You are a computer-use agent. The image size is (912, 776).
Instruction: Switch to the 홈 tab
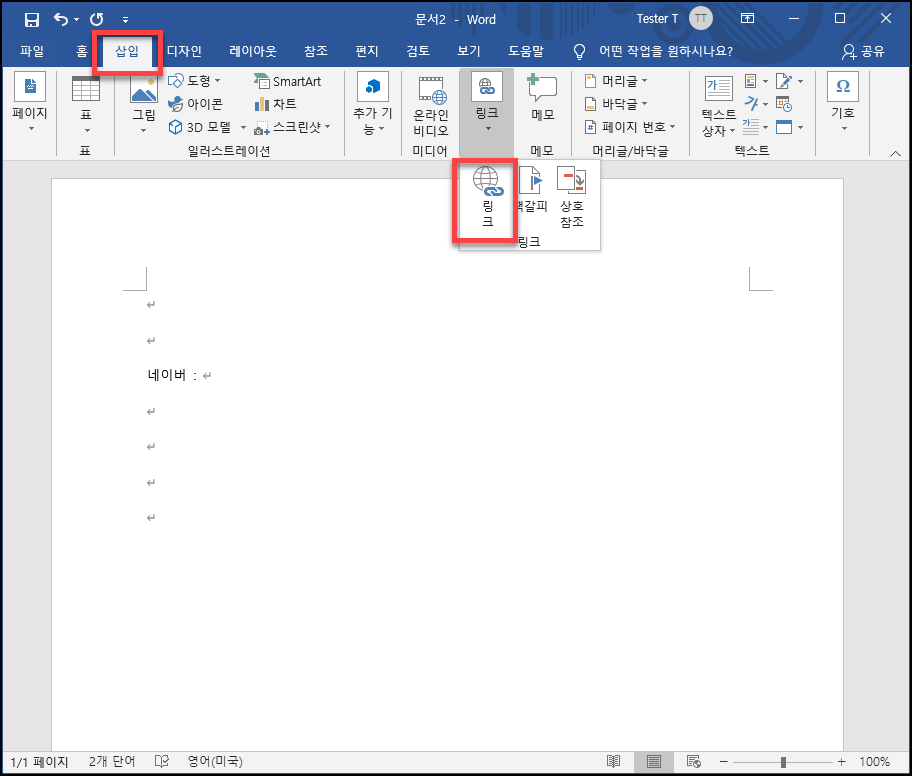tap(81, 51)
